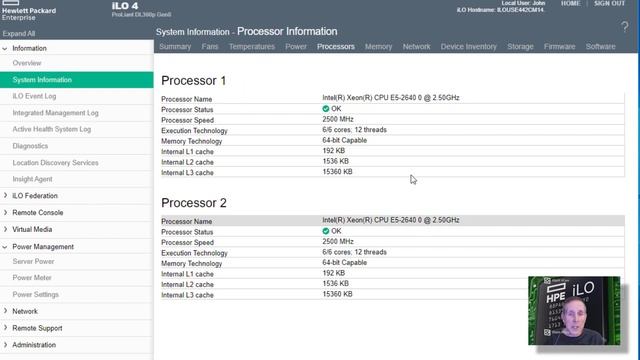Click the Hewlett Packard Enterprise logo
Viewport: 640px width, 360px height.
[29, 11]
